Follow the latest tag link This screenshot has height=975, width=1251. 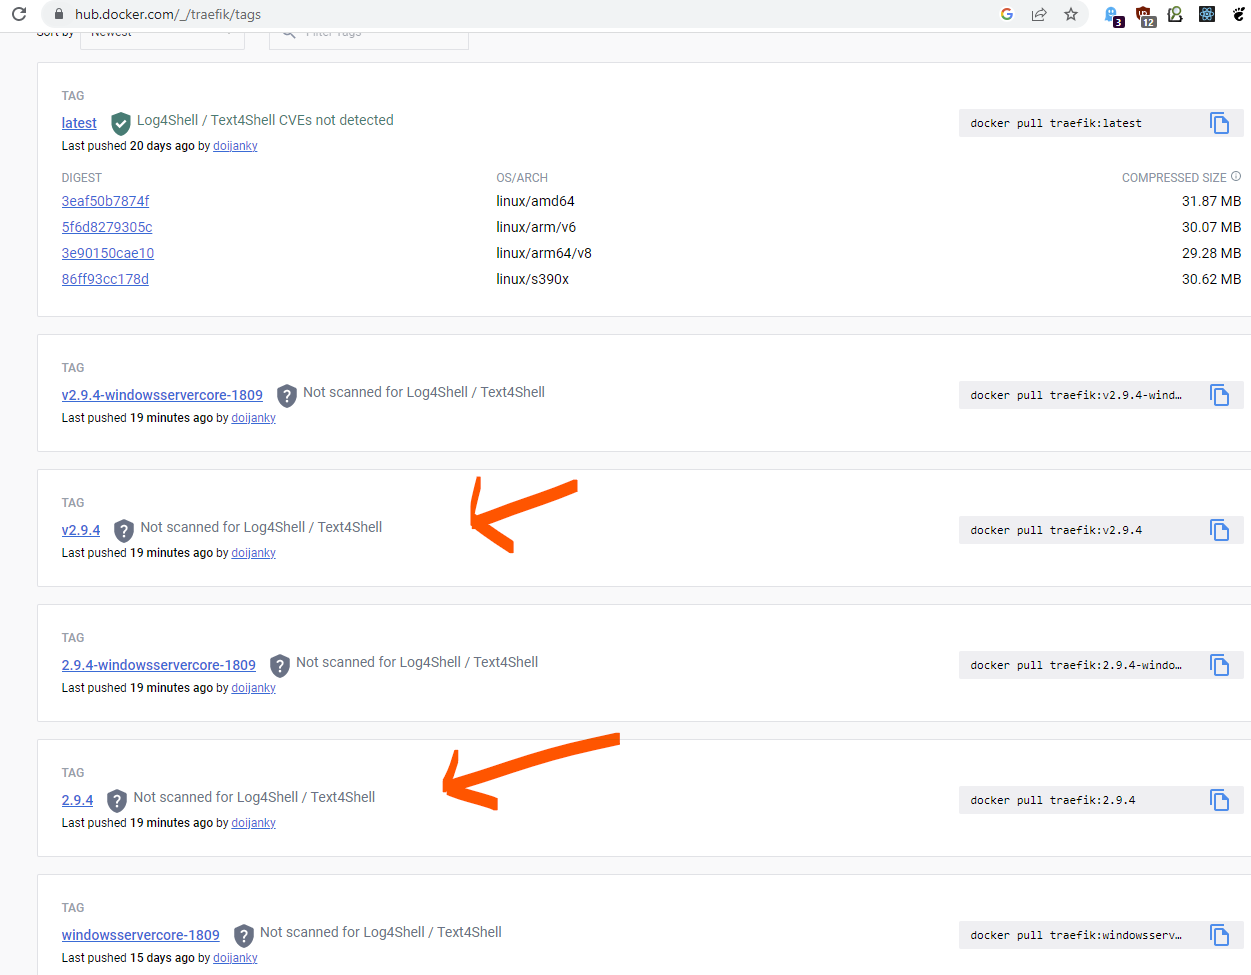[78, 122]
